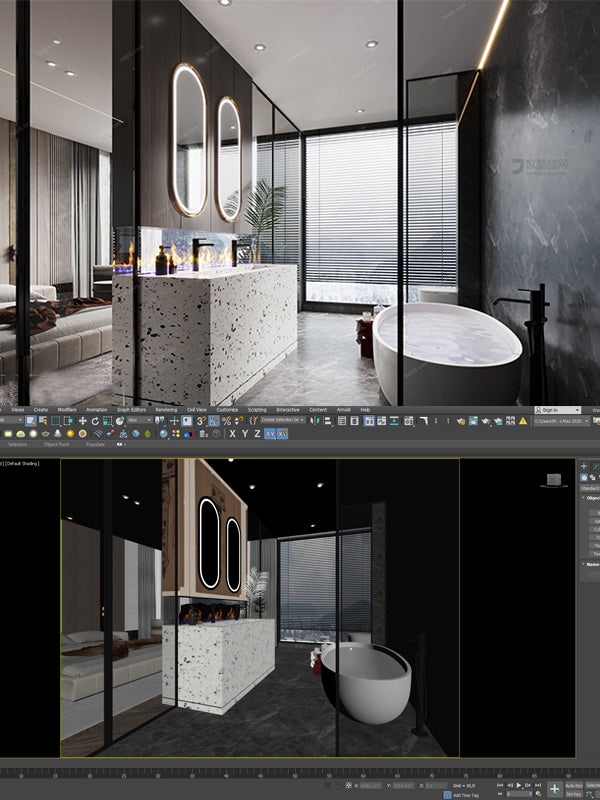Screen dimensions: 600x800
Task: Open the Sign In dropdown
Action: point(558,410)
